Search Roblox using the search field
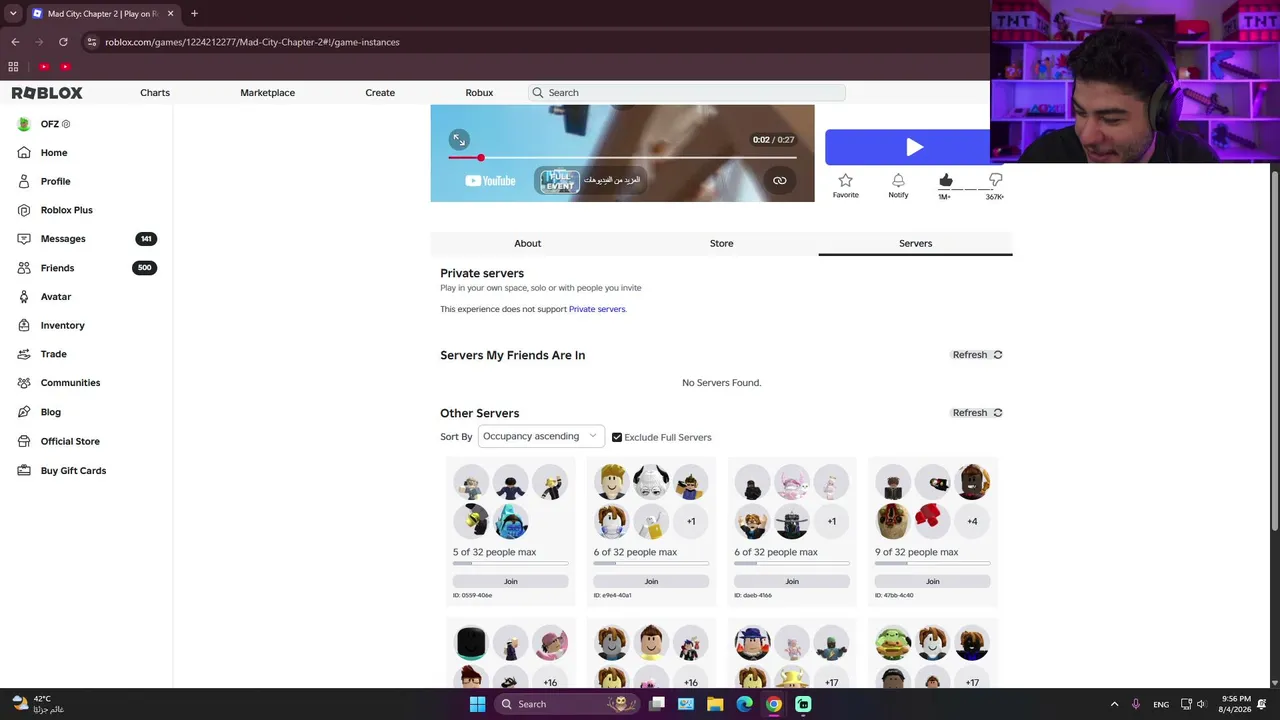 [x=687, y=93]
